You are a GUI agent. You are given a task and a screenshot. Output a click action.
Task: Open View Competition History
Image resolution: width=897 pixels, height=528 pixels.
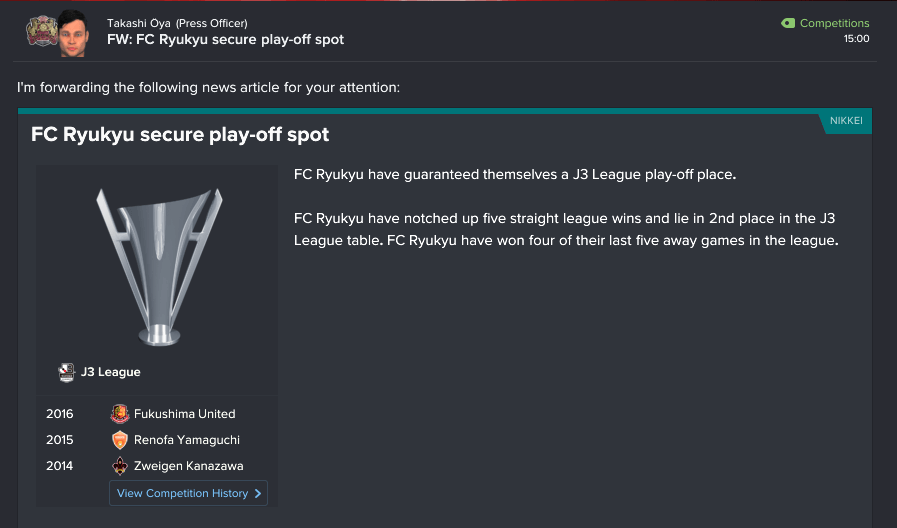pyautogui.click(x=188, y=493)
